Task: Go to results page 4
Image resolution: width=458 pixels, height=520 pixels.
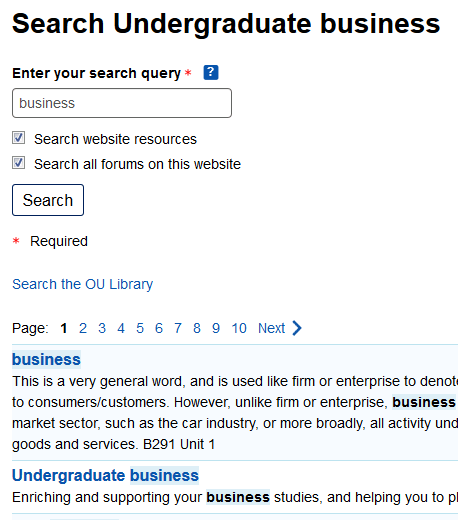Action: click(121, 328)
